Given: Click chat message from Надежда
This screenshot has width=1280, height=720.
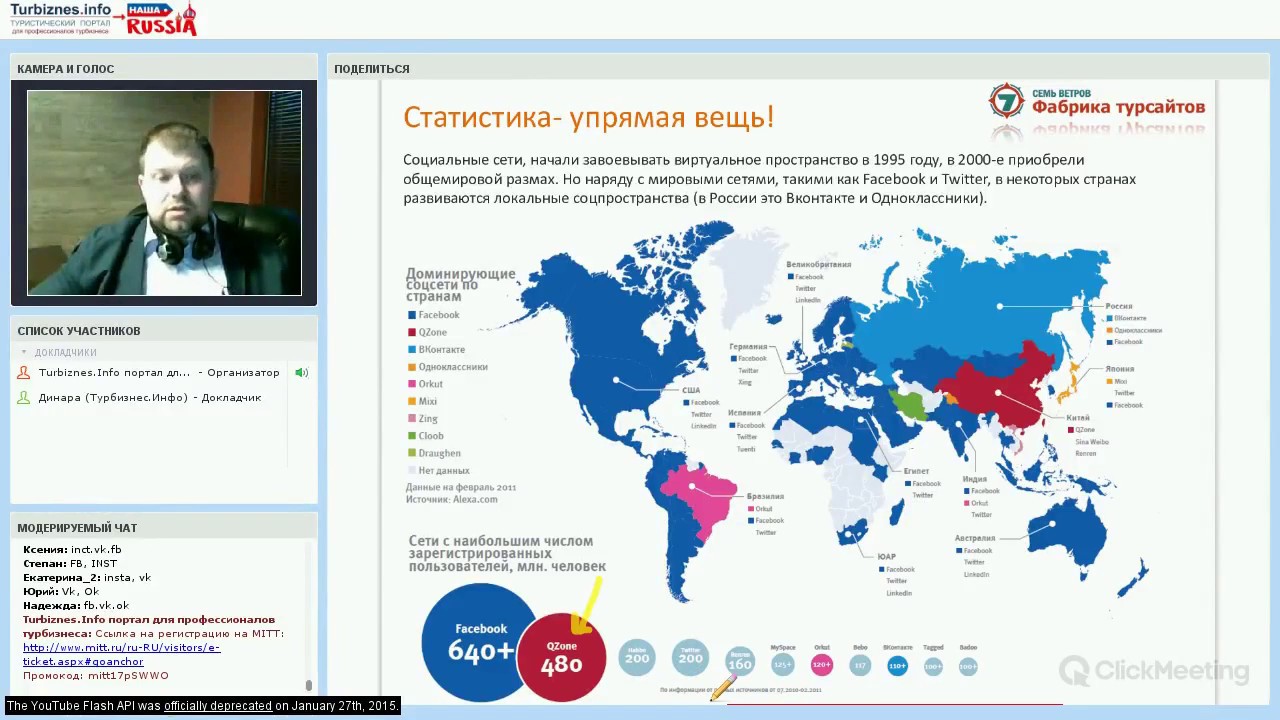Looking at the screenshot, I should [x=76, y=606].
